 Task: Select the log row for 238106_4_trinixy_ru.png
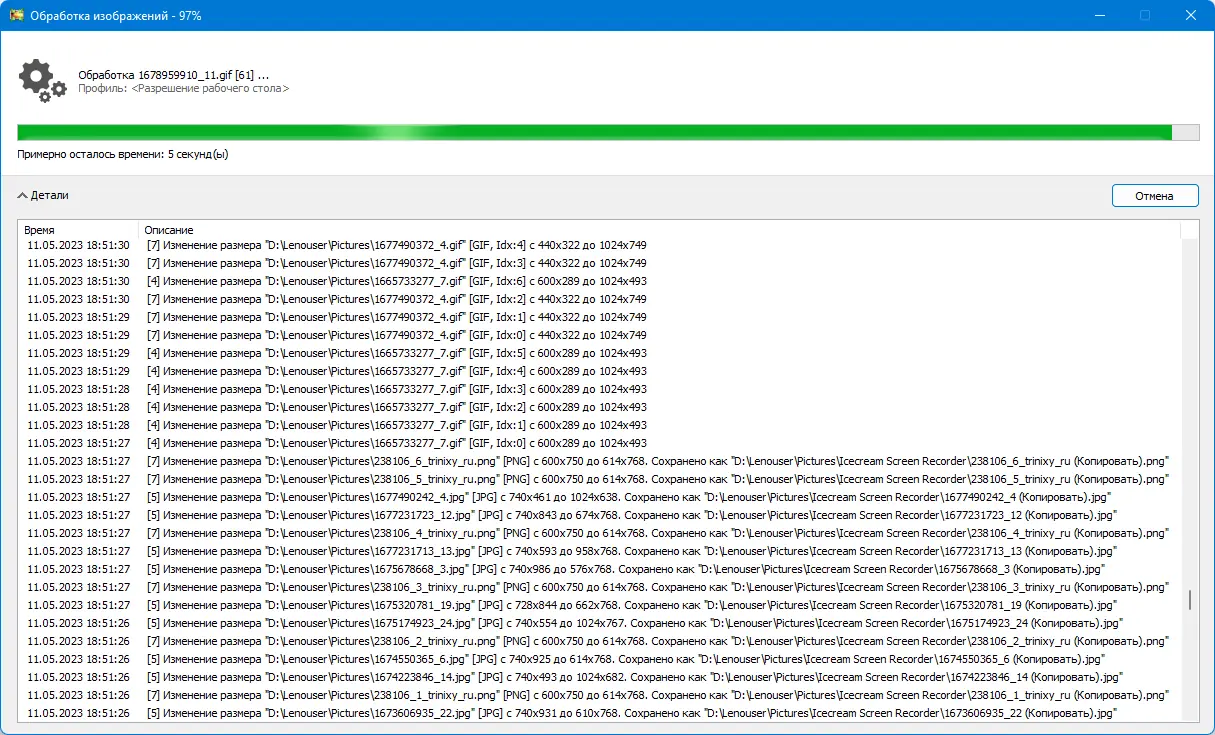click(x=600, y=533)
